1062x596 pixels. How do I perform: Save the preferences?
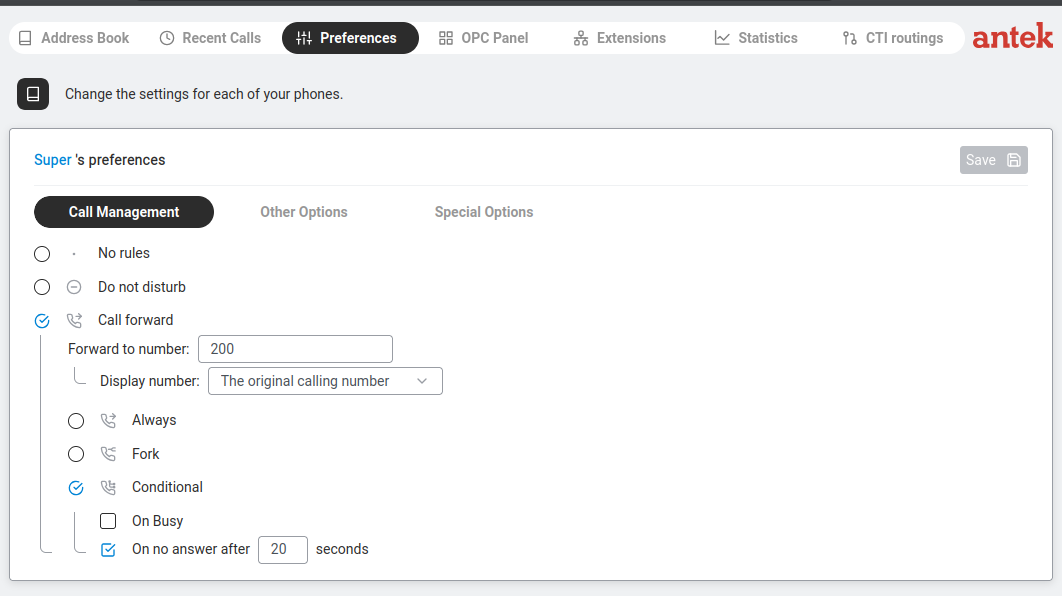click(994, 160)
